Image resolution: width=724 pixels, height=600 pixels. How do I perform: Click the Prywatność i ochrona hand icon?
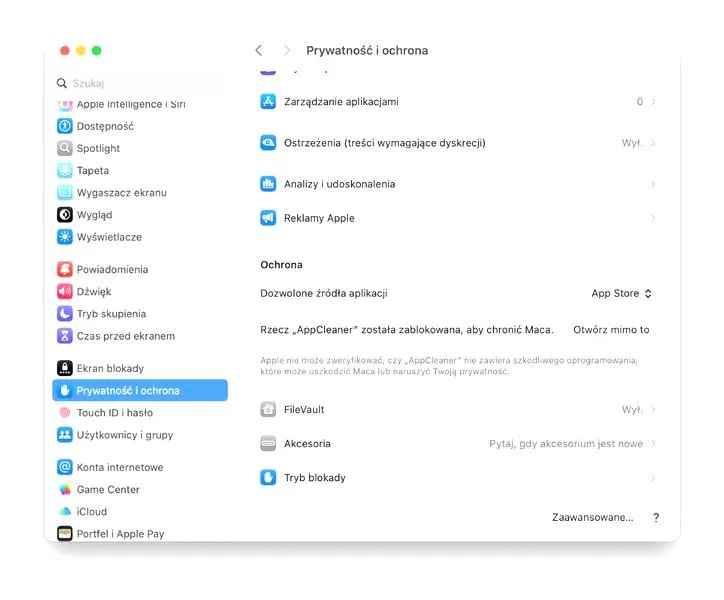coord(65,390)
